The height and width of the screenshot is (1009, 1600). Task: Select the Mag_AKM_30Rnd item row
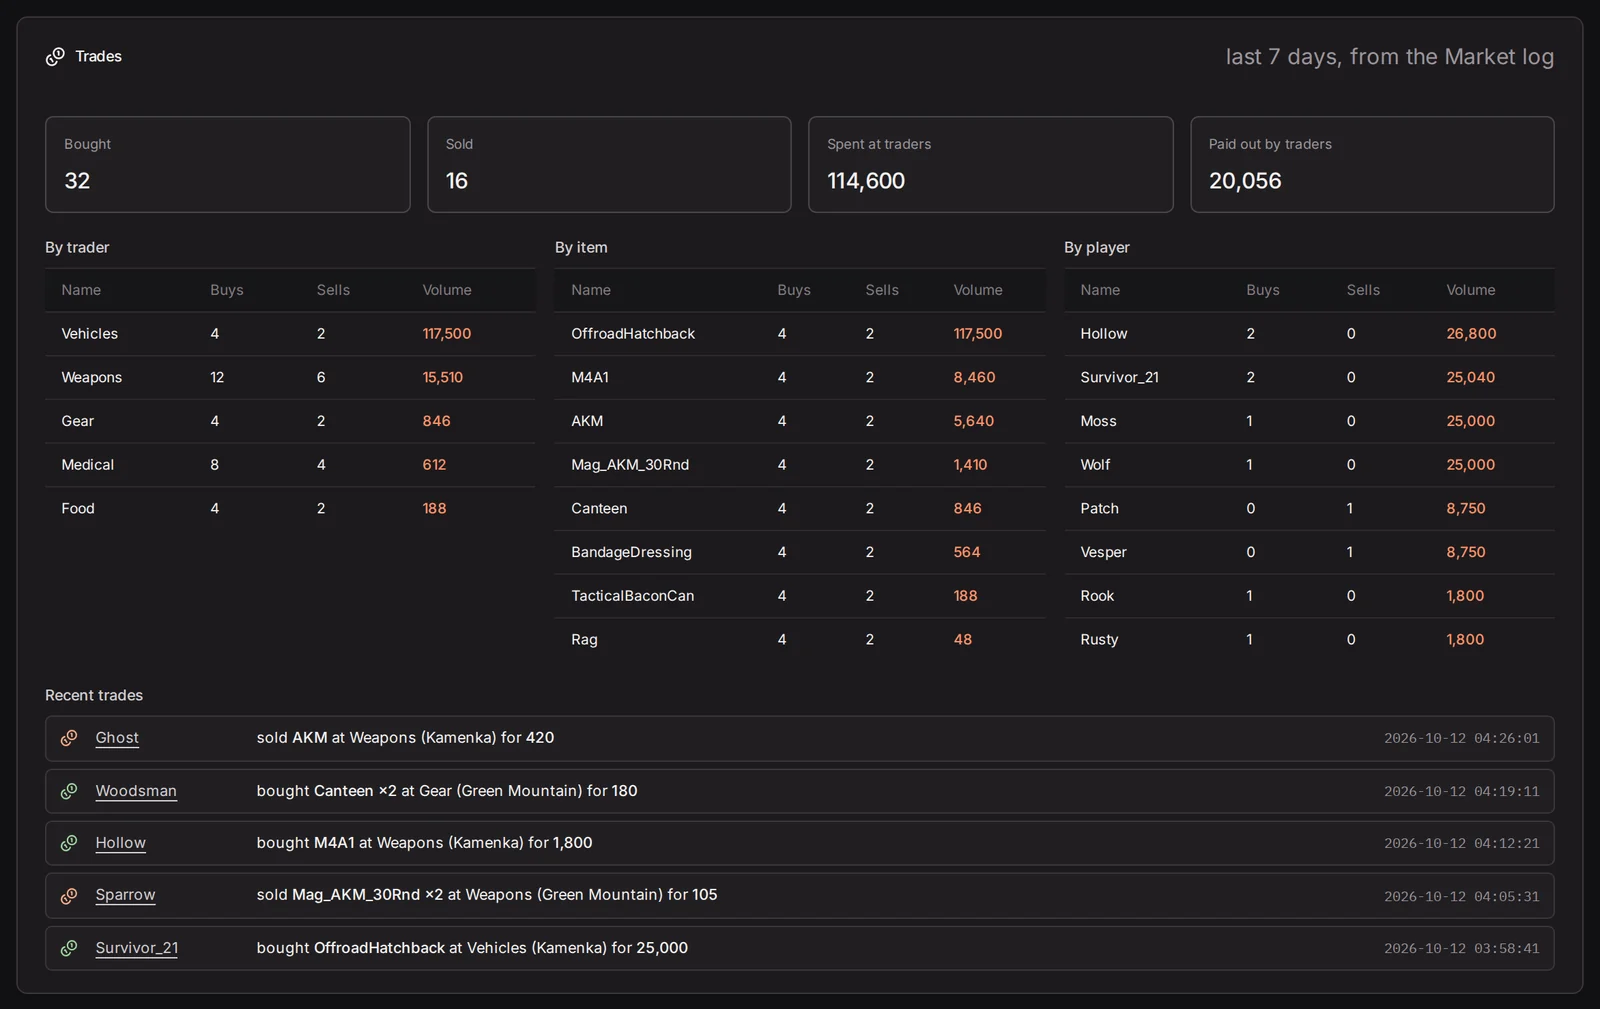coord(800,465)
